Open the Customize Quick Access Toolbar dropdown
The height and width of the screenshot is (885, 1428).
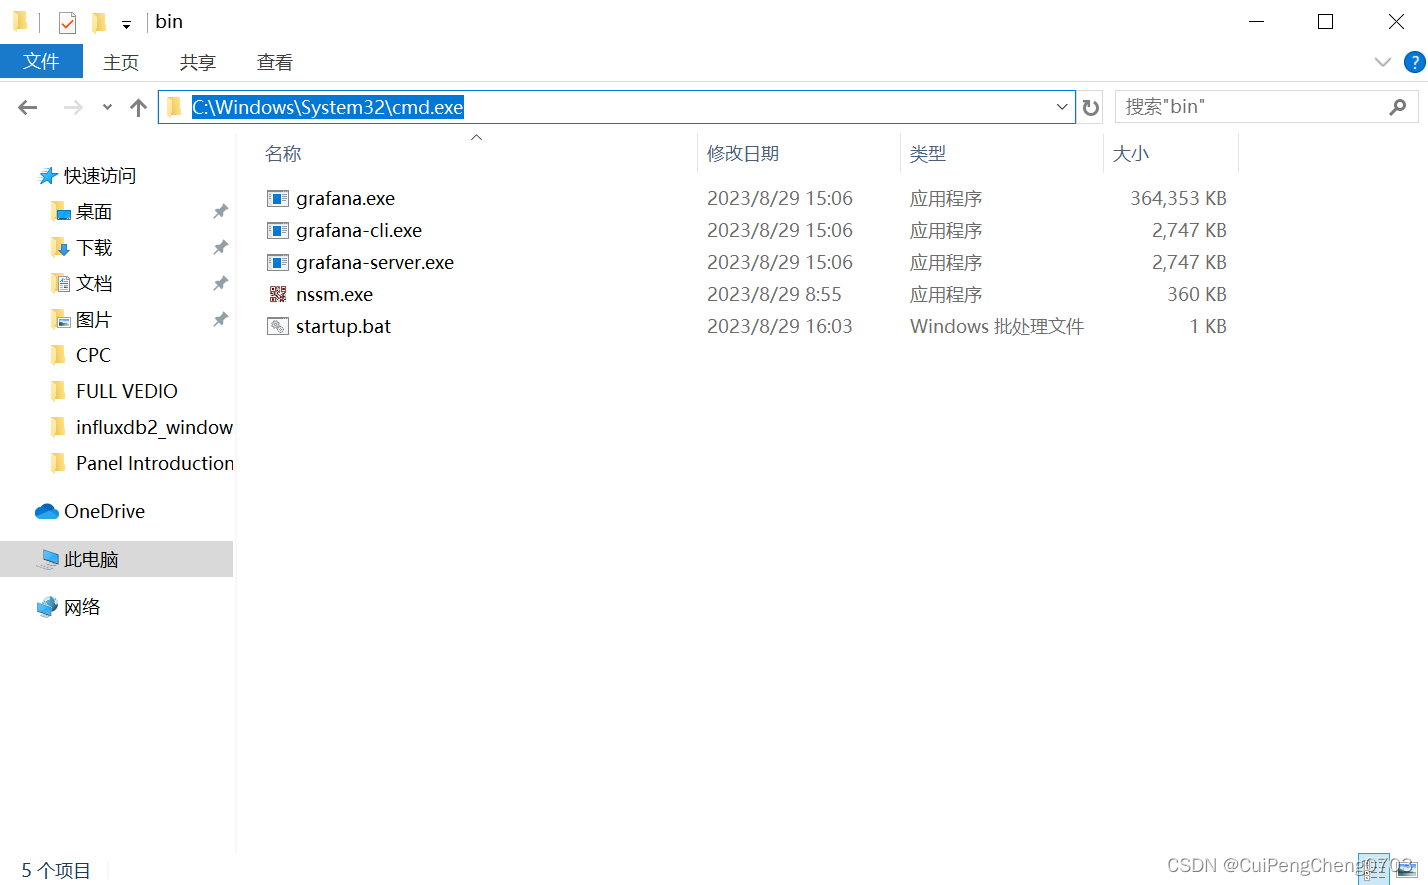pyautogui.click(x=126, y=24)
